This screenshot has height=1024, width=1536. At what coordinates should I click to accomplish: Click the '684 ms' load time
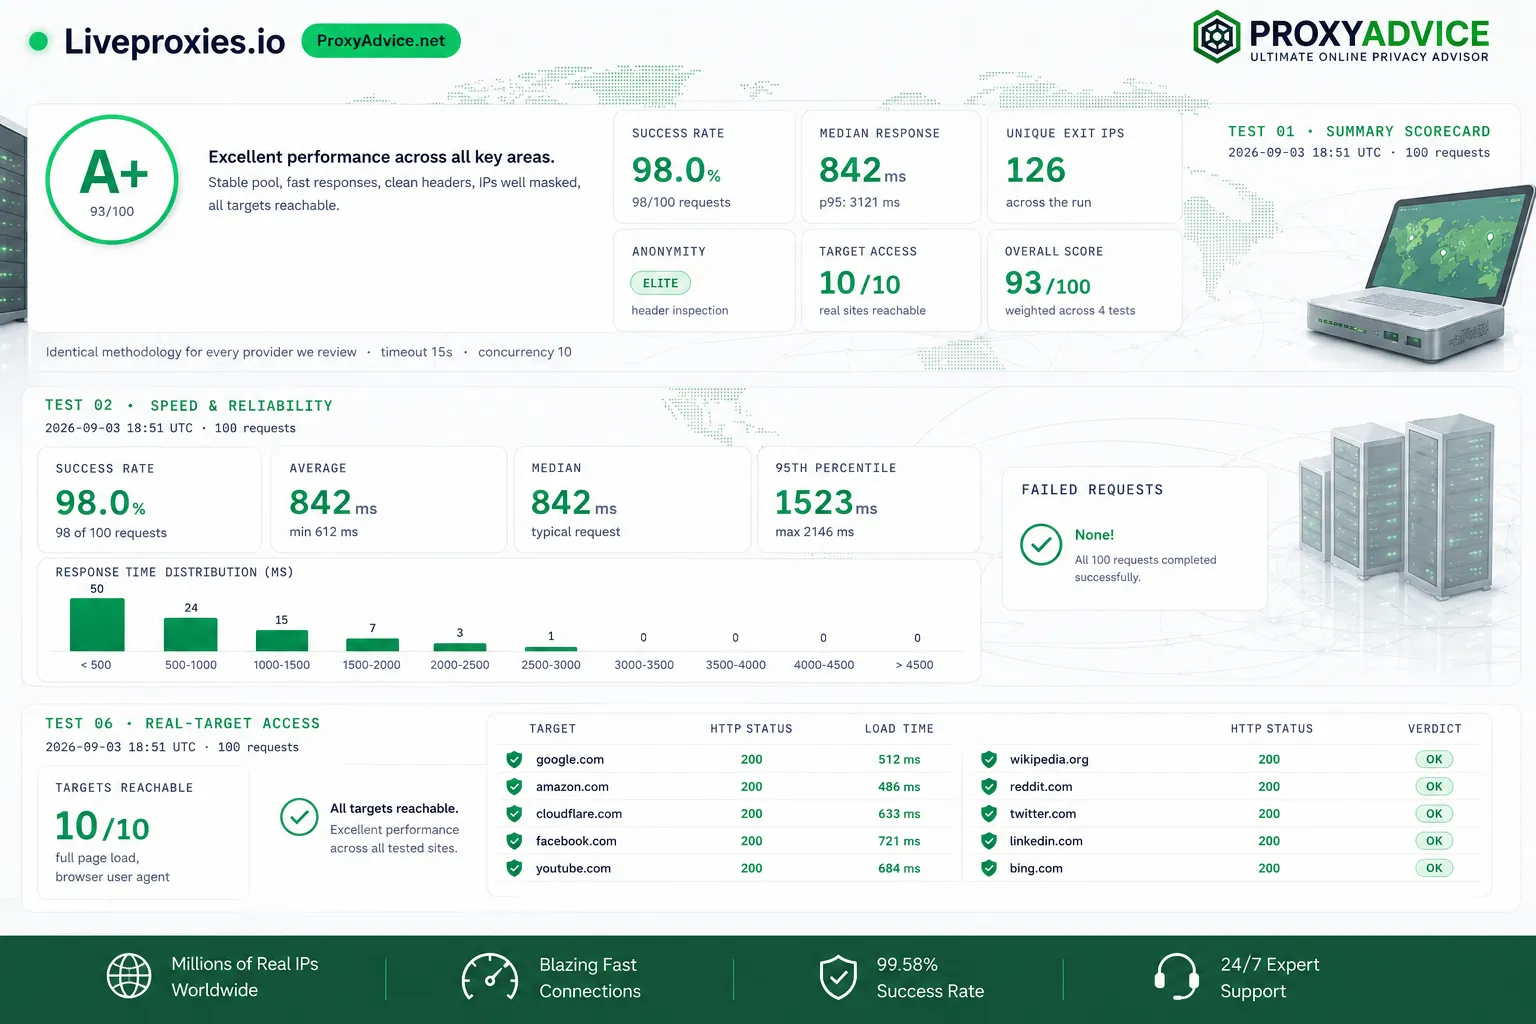click(x=899, y=868)
